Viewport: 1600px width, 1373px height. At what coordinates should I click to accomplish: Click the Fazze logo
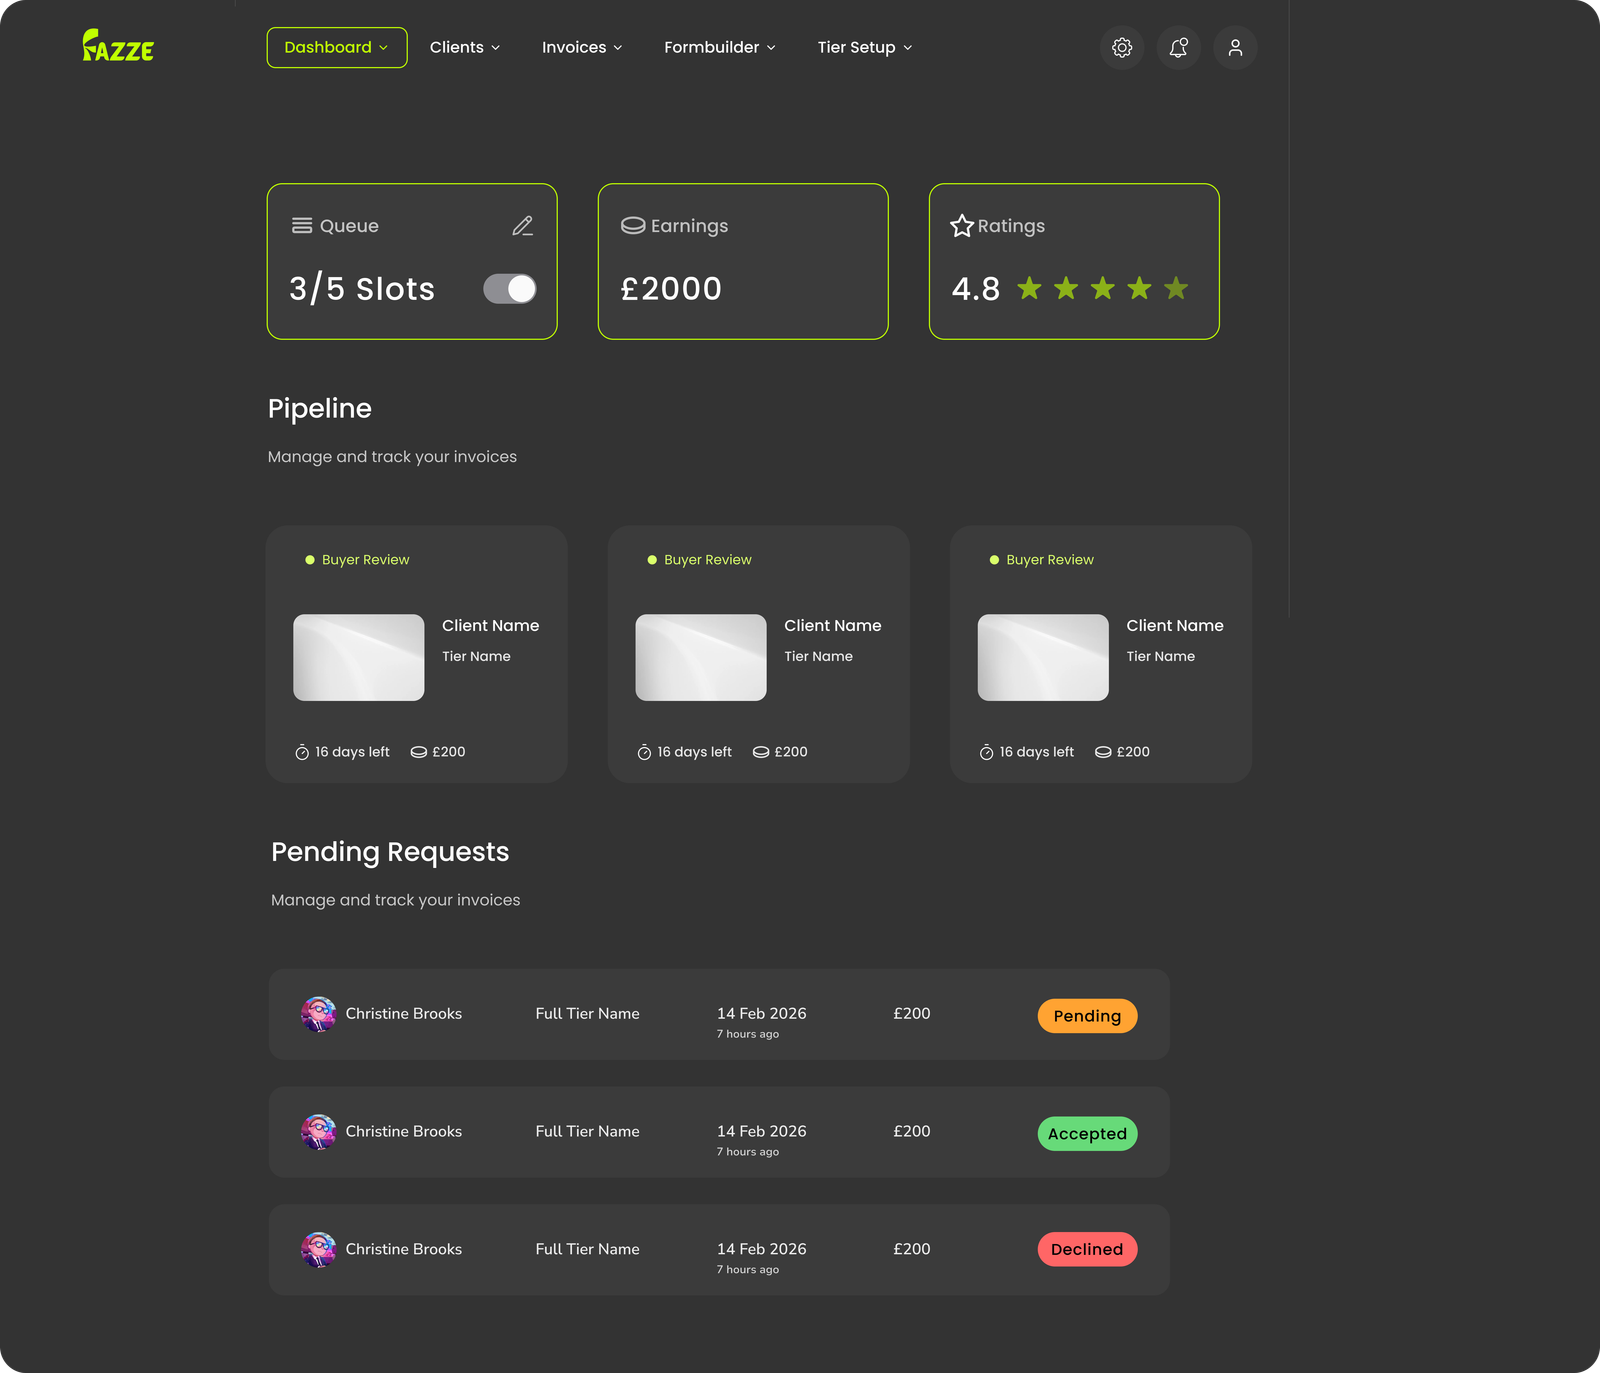tap(118, 47)
